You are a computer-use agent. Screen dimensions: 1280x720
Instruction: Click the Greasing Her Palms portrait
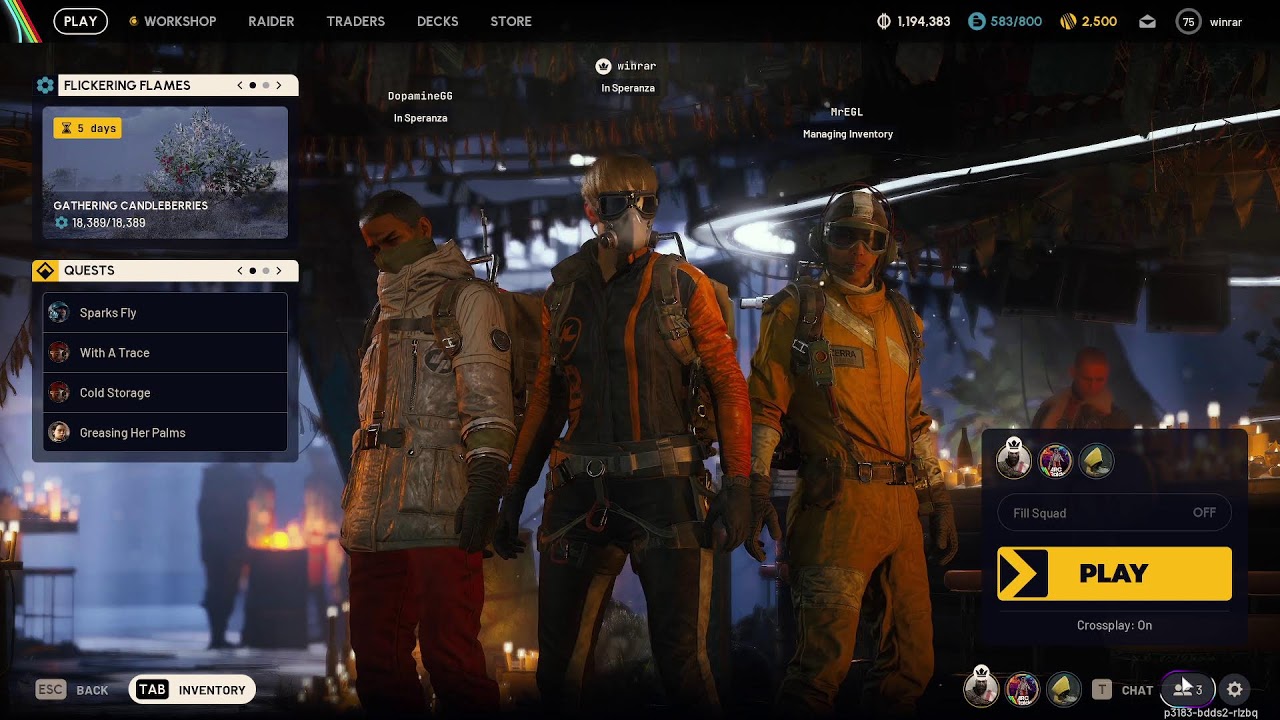tap(59, 433)
